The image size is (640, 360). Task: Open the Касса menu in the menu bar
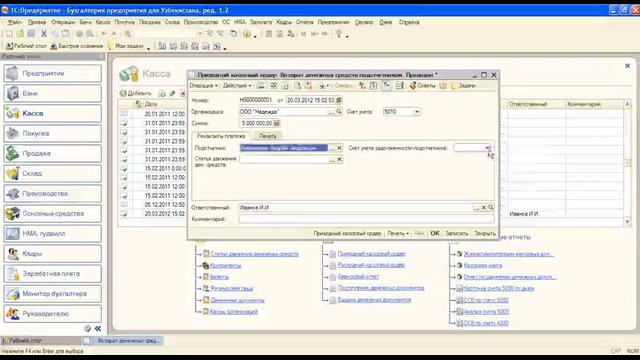[103, 22]
